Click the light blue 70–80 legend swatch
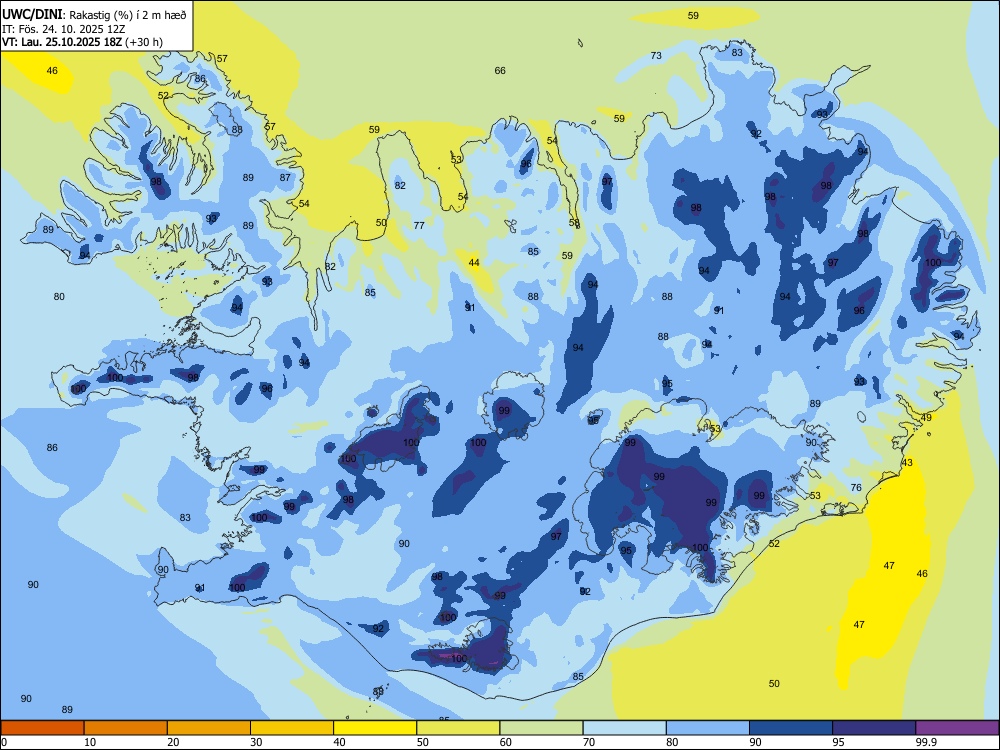Viewport: 1000px width, 750px height. click(x=624, y=728)
